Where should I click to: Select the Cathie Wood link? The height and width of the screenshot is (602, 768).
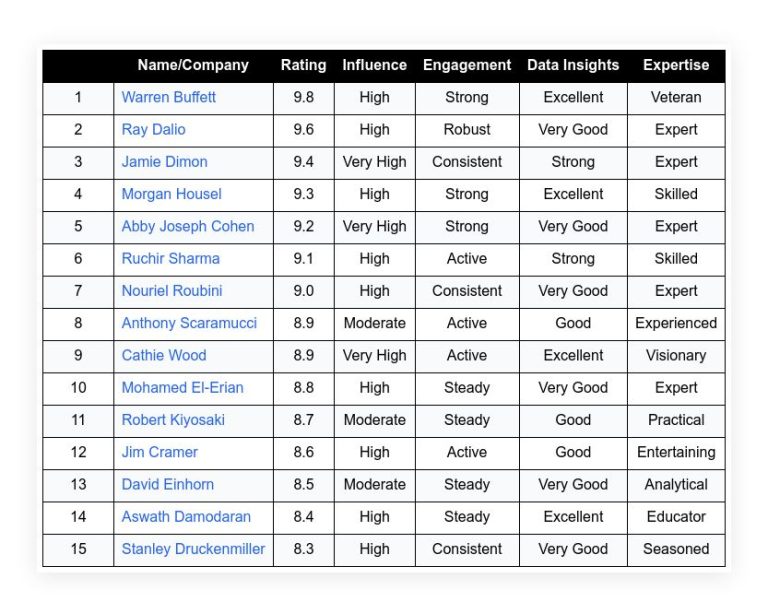coord(164,356)
